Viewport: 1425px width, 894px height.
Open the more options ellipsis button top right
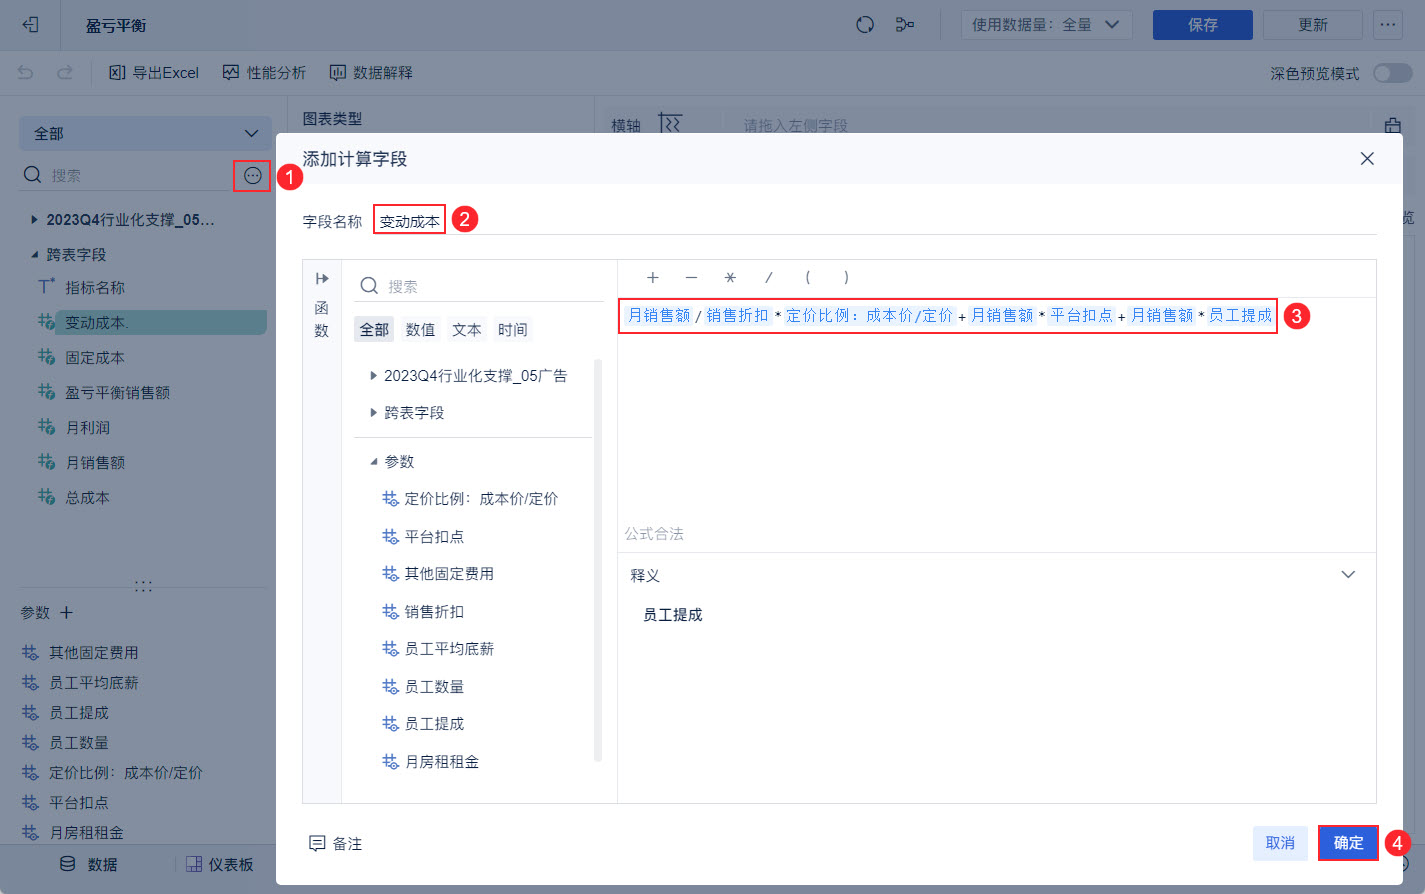click(x=1388, y=25)
